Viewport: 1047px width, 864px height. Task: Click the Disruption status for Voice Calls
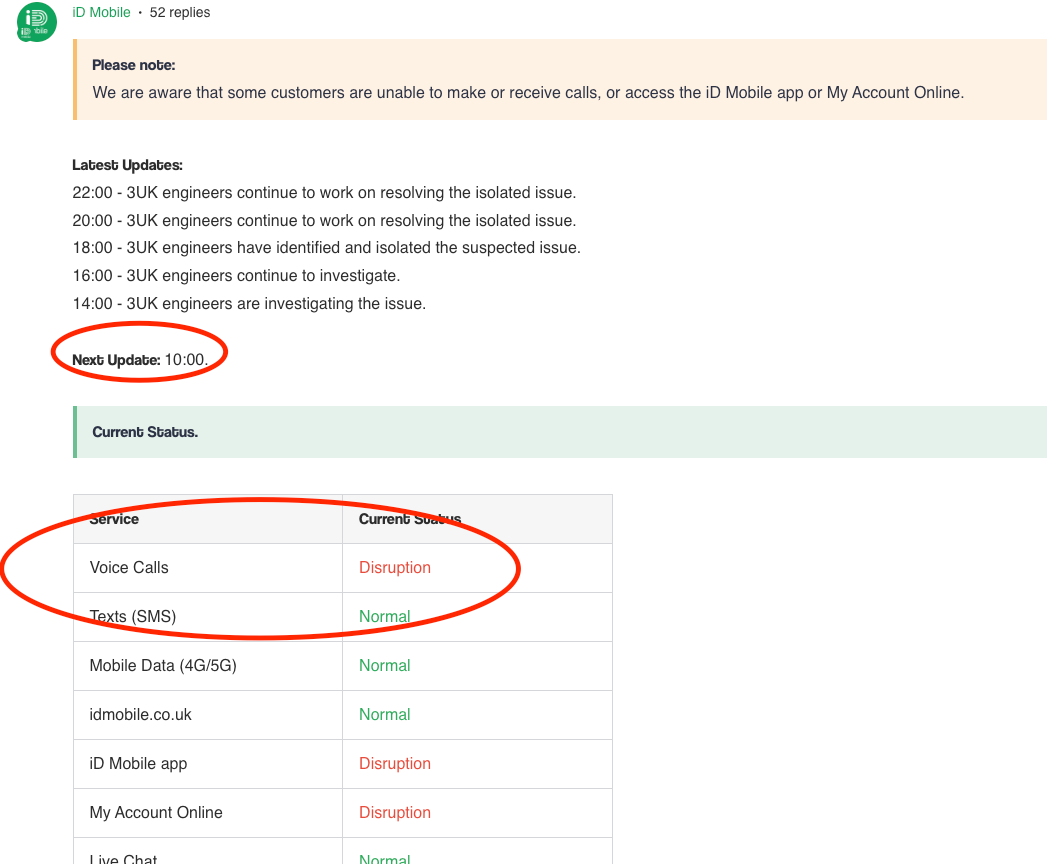[x=395, y=568]
